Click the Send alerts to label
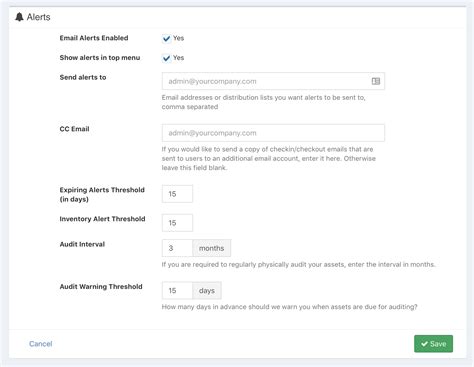 83,77
